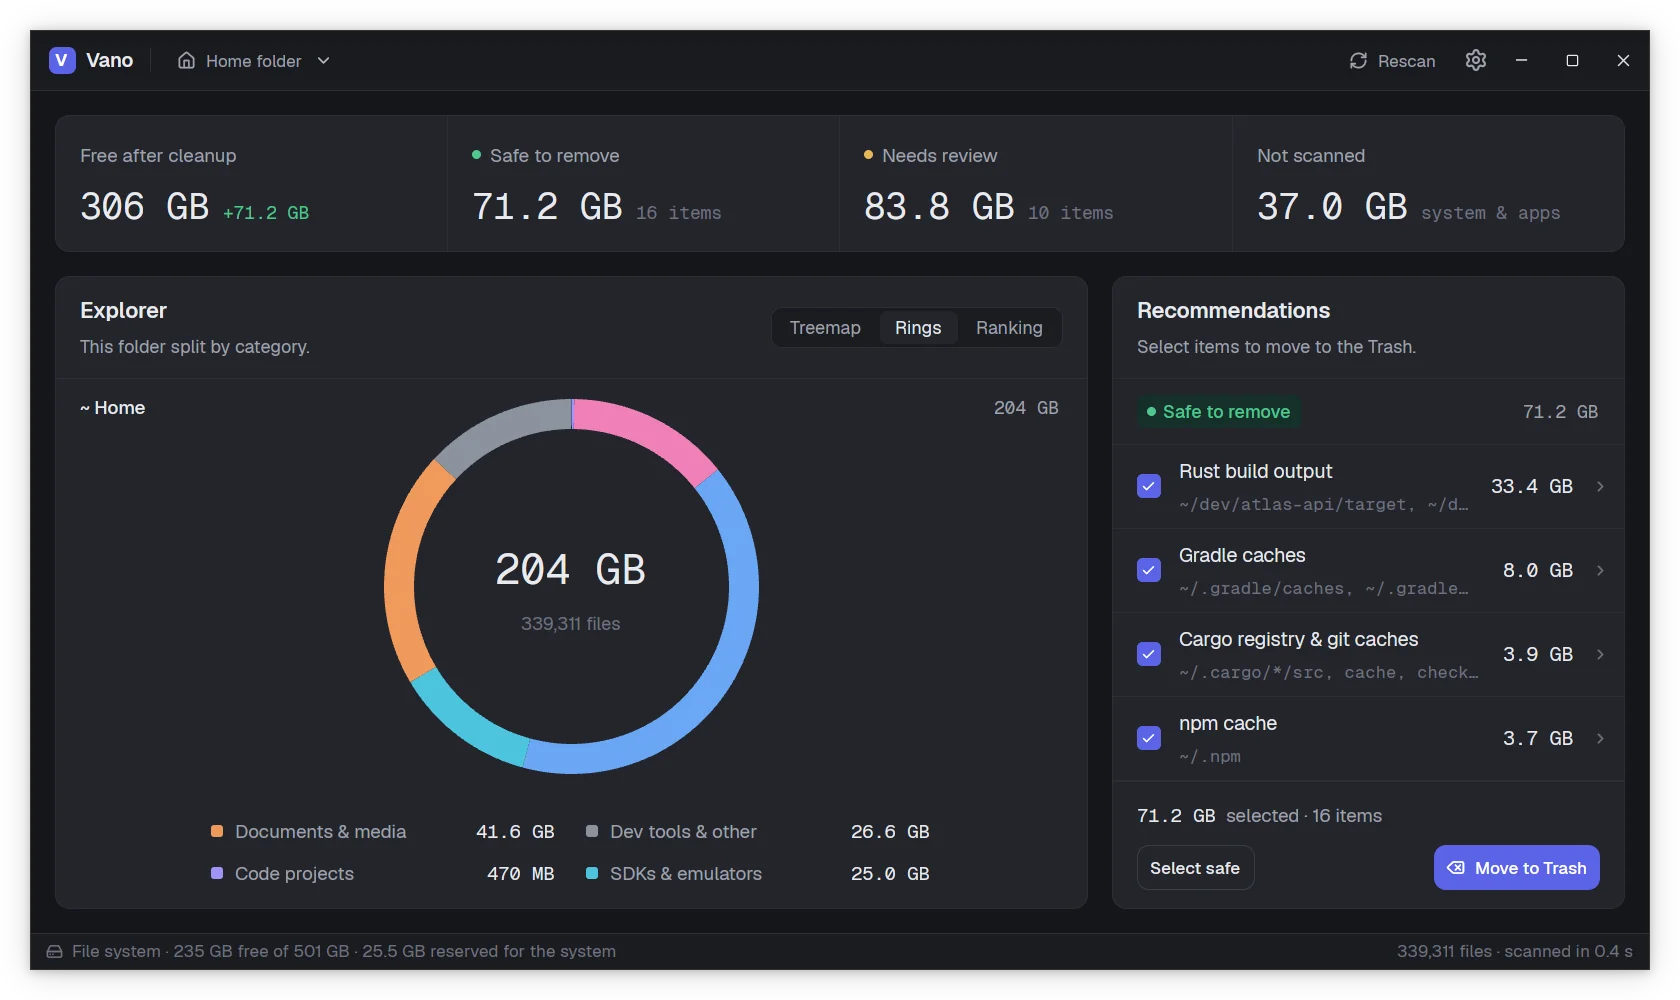Image resolution: width=1680 pixels, height=1000 pixels.
Task: Click the Safe to remove section badge
Action: (1218, 412)
